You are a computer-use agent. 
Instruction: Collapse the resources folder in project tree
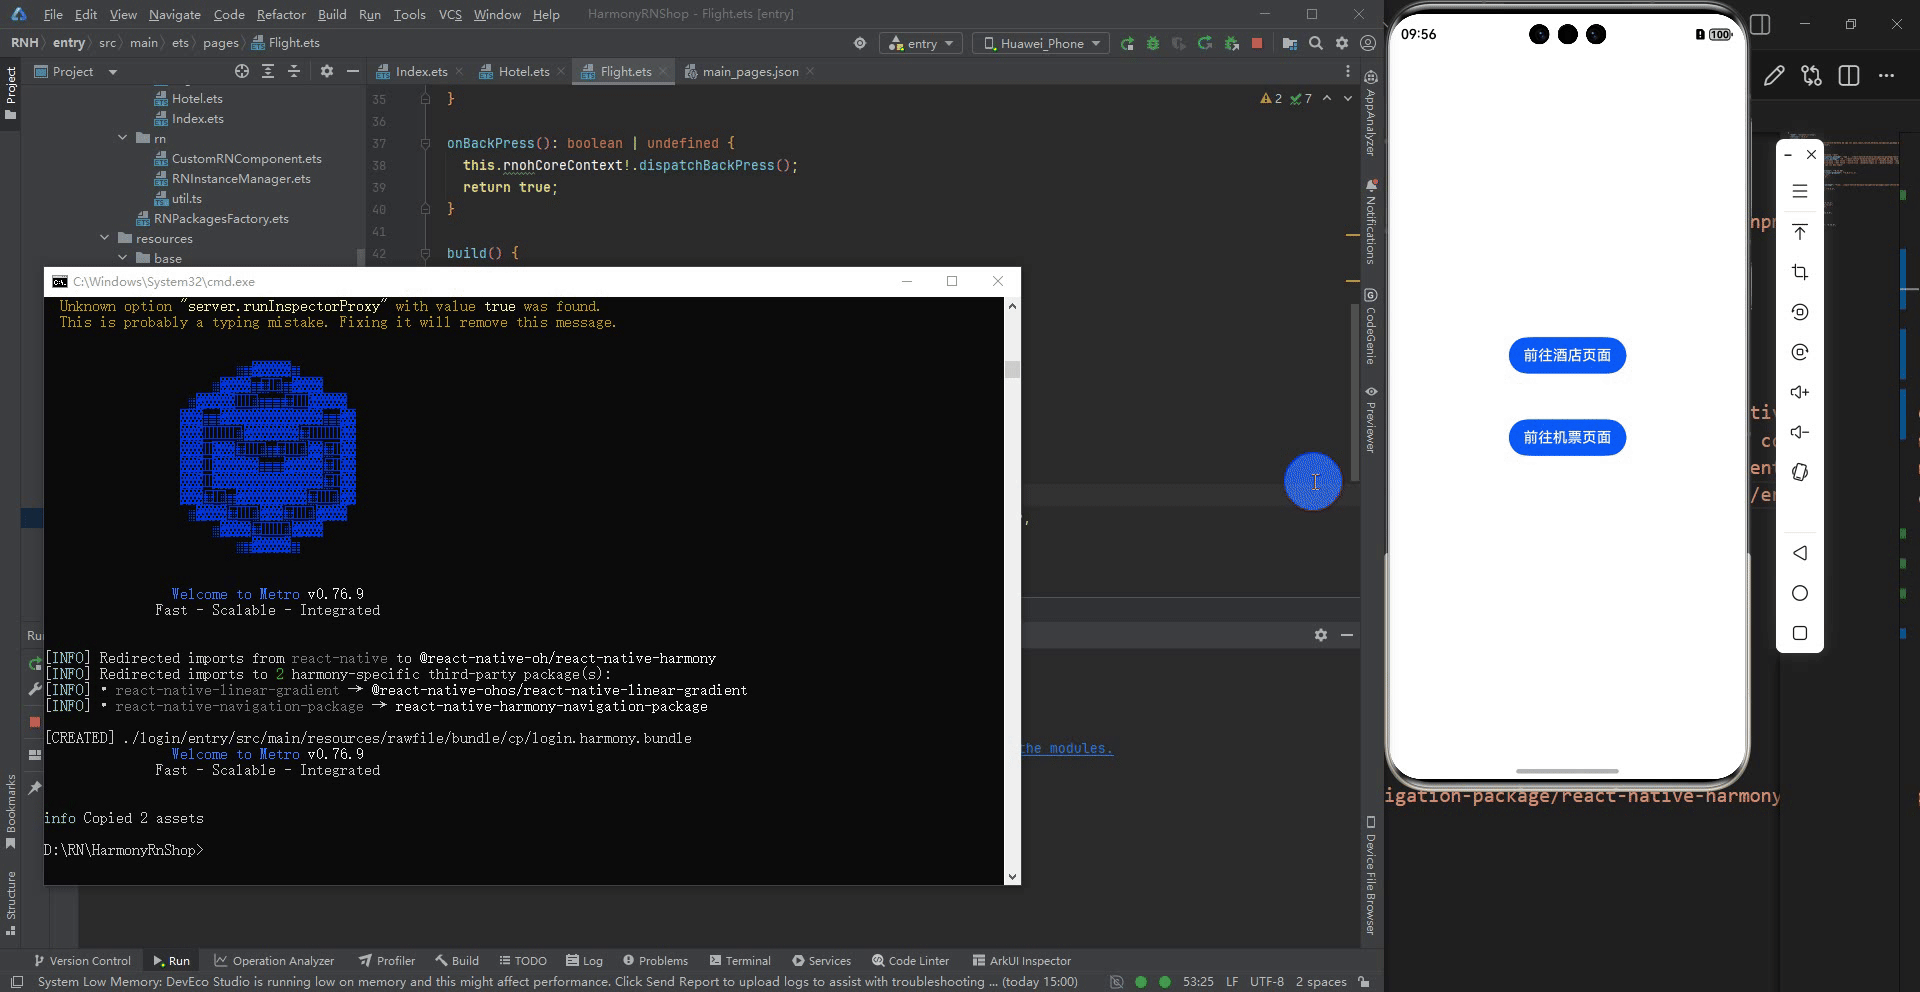click(x=104, y=238)
